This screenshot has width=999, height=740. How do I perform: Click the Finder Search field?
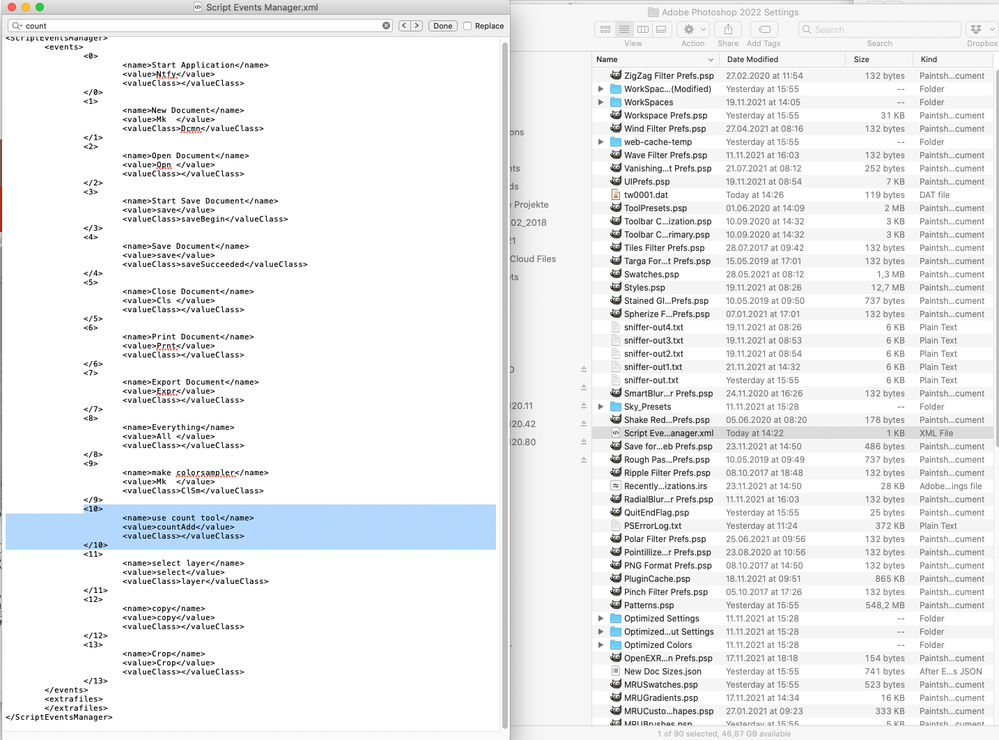(x=879, y=29)
